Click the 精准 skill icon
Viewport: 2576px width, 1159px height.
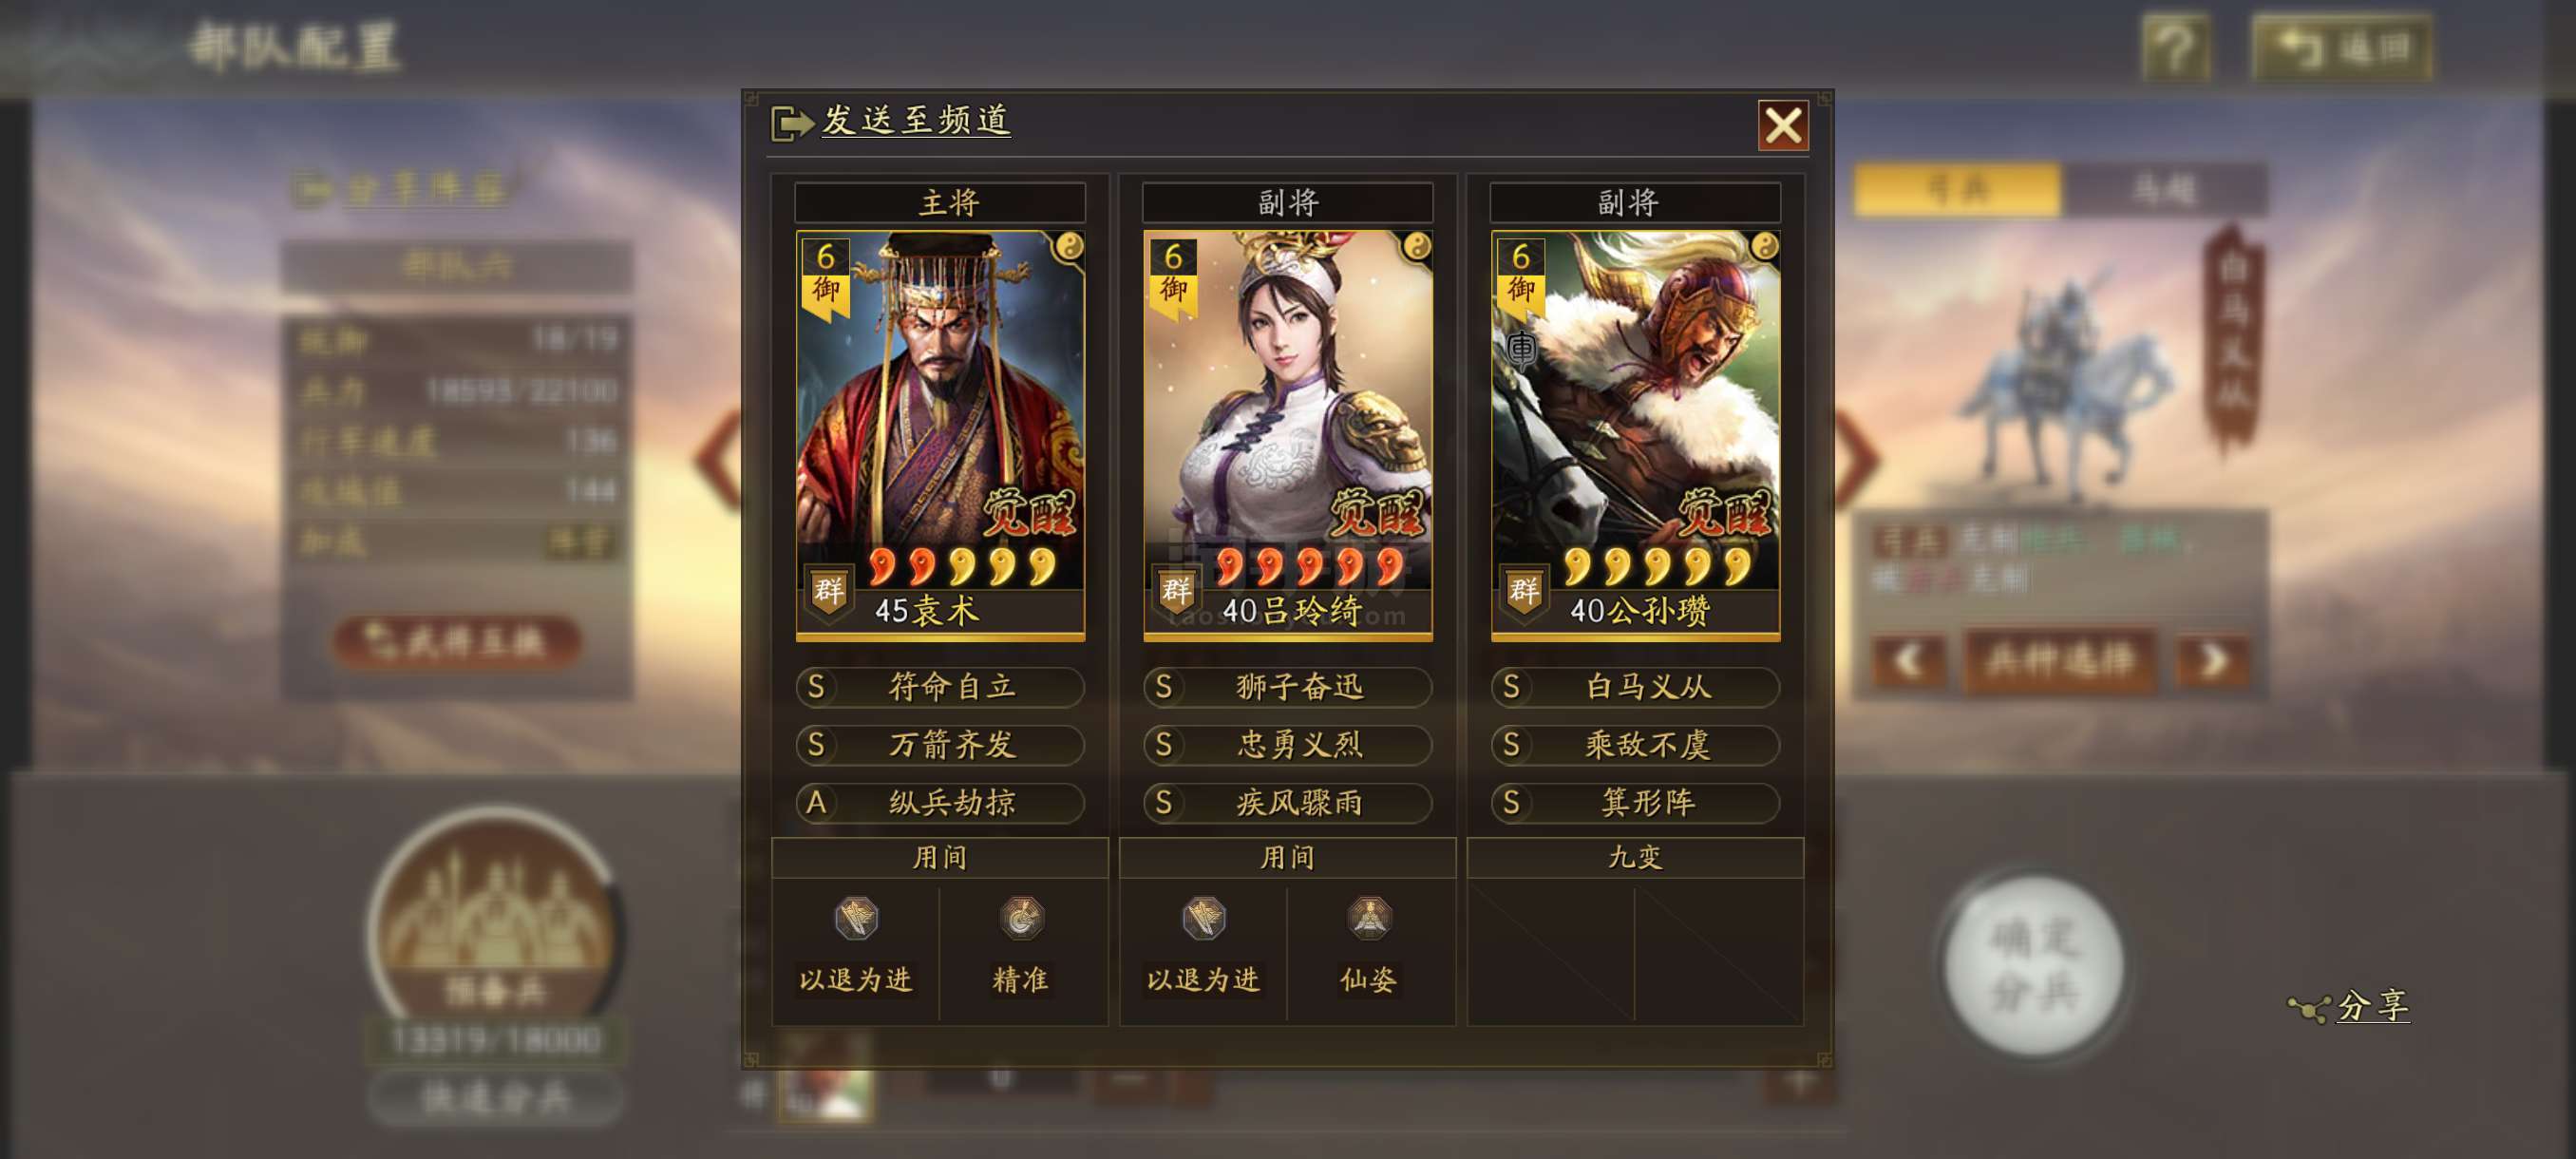[1020, 919]
